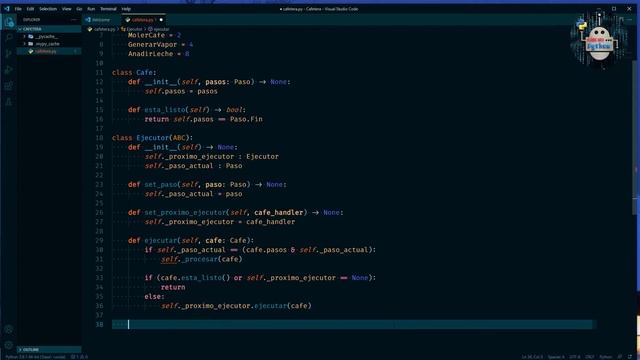Click 'MolerCafe = 2' line
This screenshot has height=360, width=640.
(154, 35)
